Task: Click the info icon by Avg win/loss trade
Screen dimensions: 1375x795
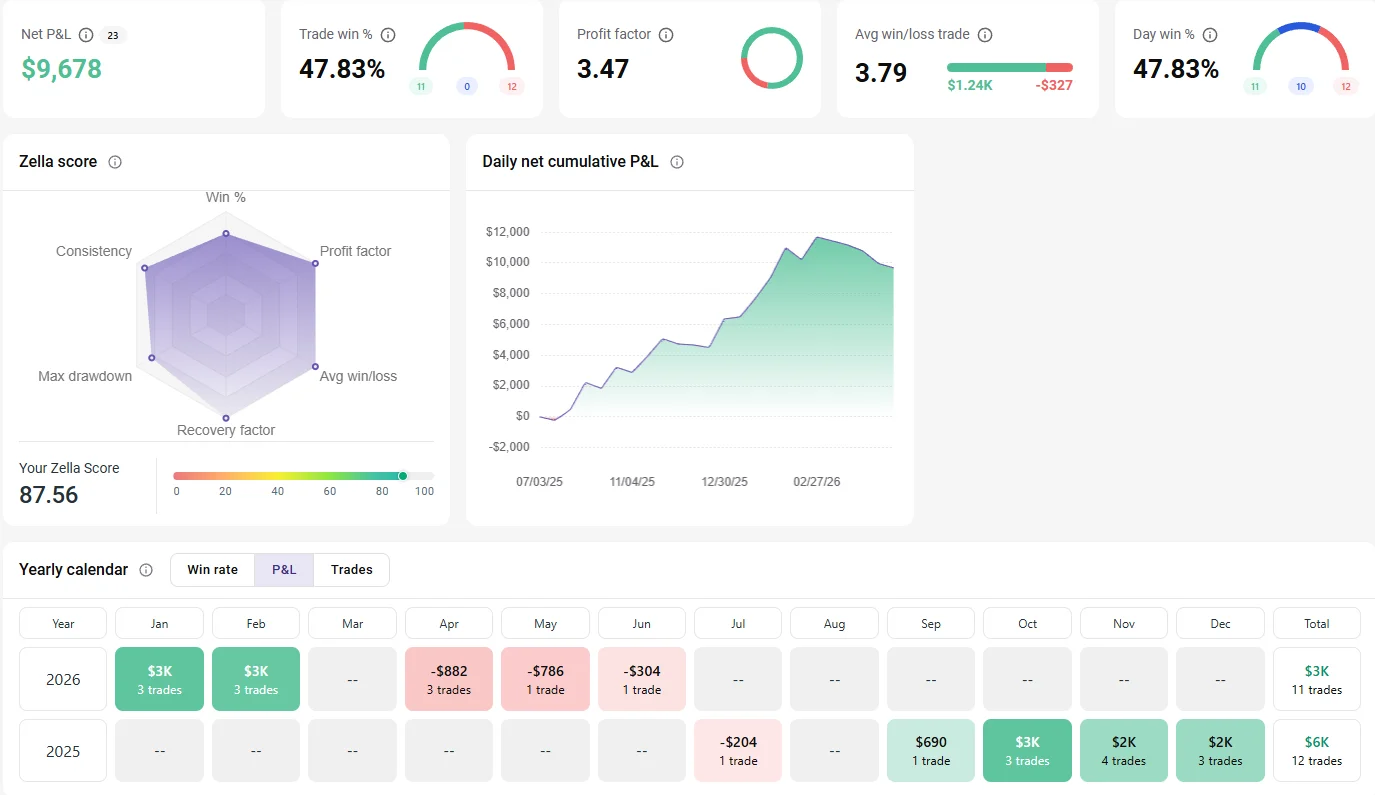Action: click(985, 35)
